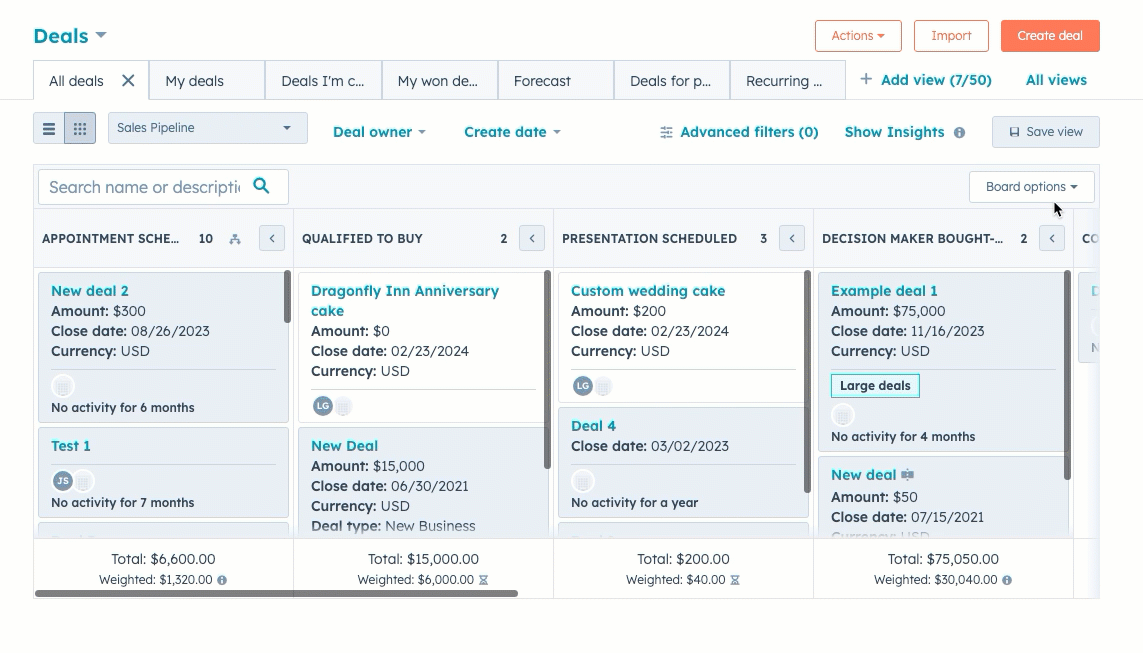This screenshot has height=653, width=1143.
Task: Switch to list view layout
Action: tap(49, 129)
